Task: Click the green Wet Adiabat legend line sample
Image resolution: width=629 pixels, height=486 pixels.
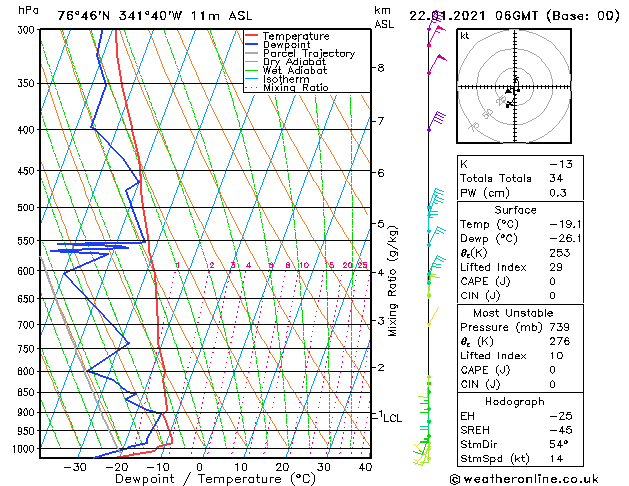Action: tap(252, 70)
